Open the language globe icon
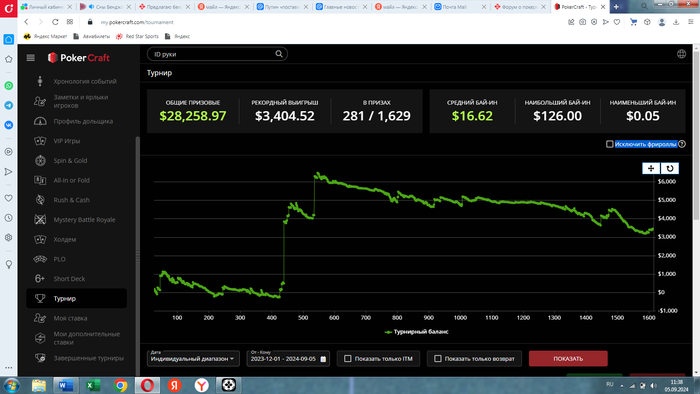The image size is (700, 394). pyautogui.click(x=681, y=54)
